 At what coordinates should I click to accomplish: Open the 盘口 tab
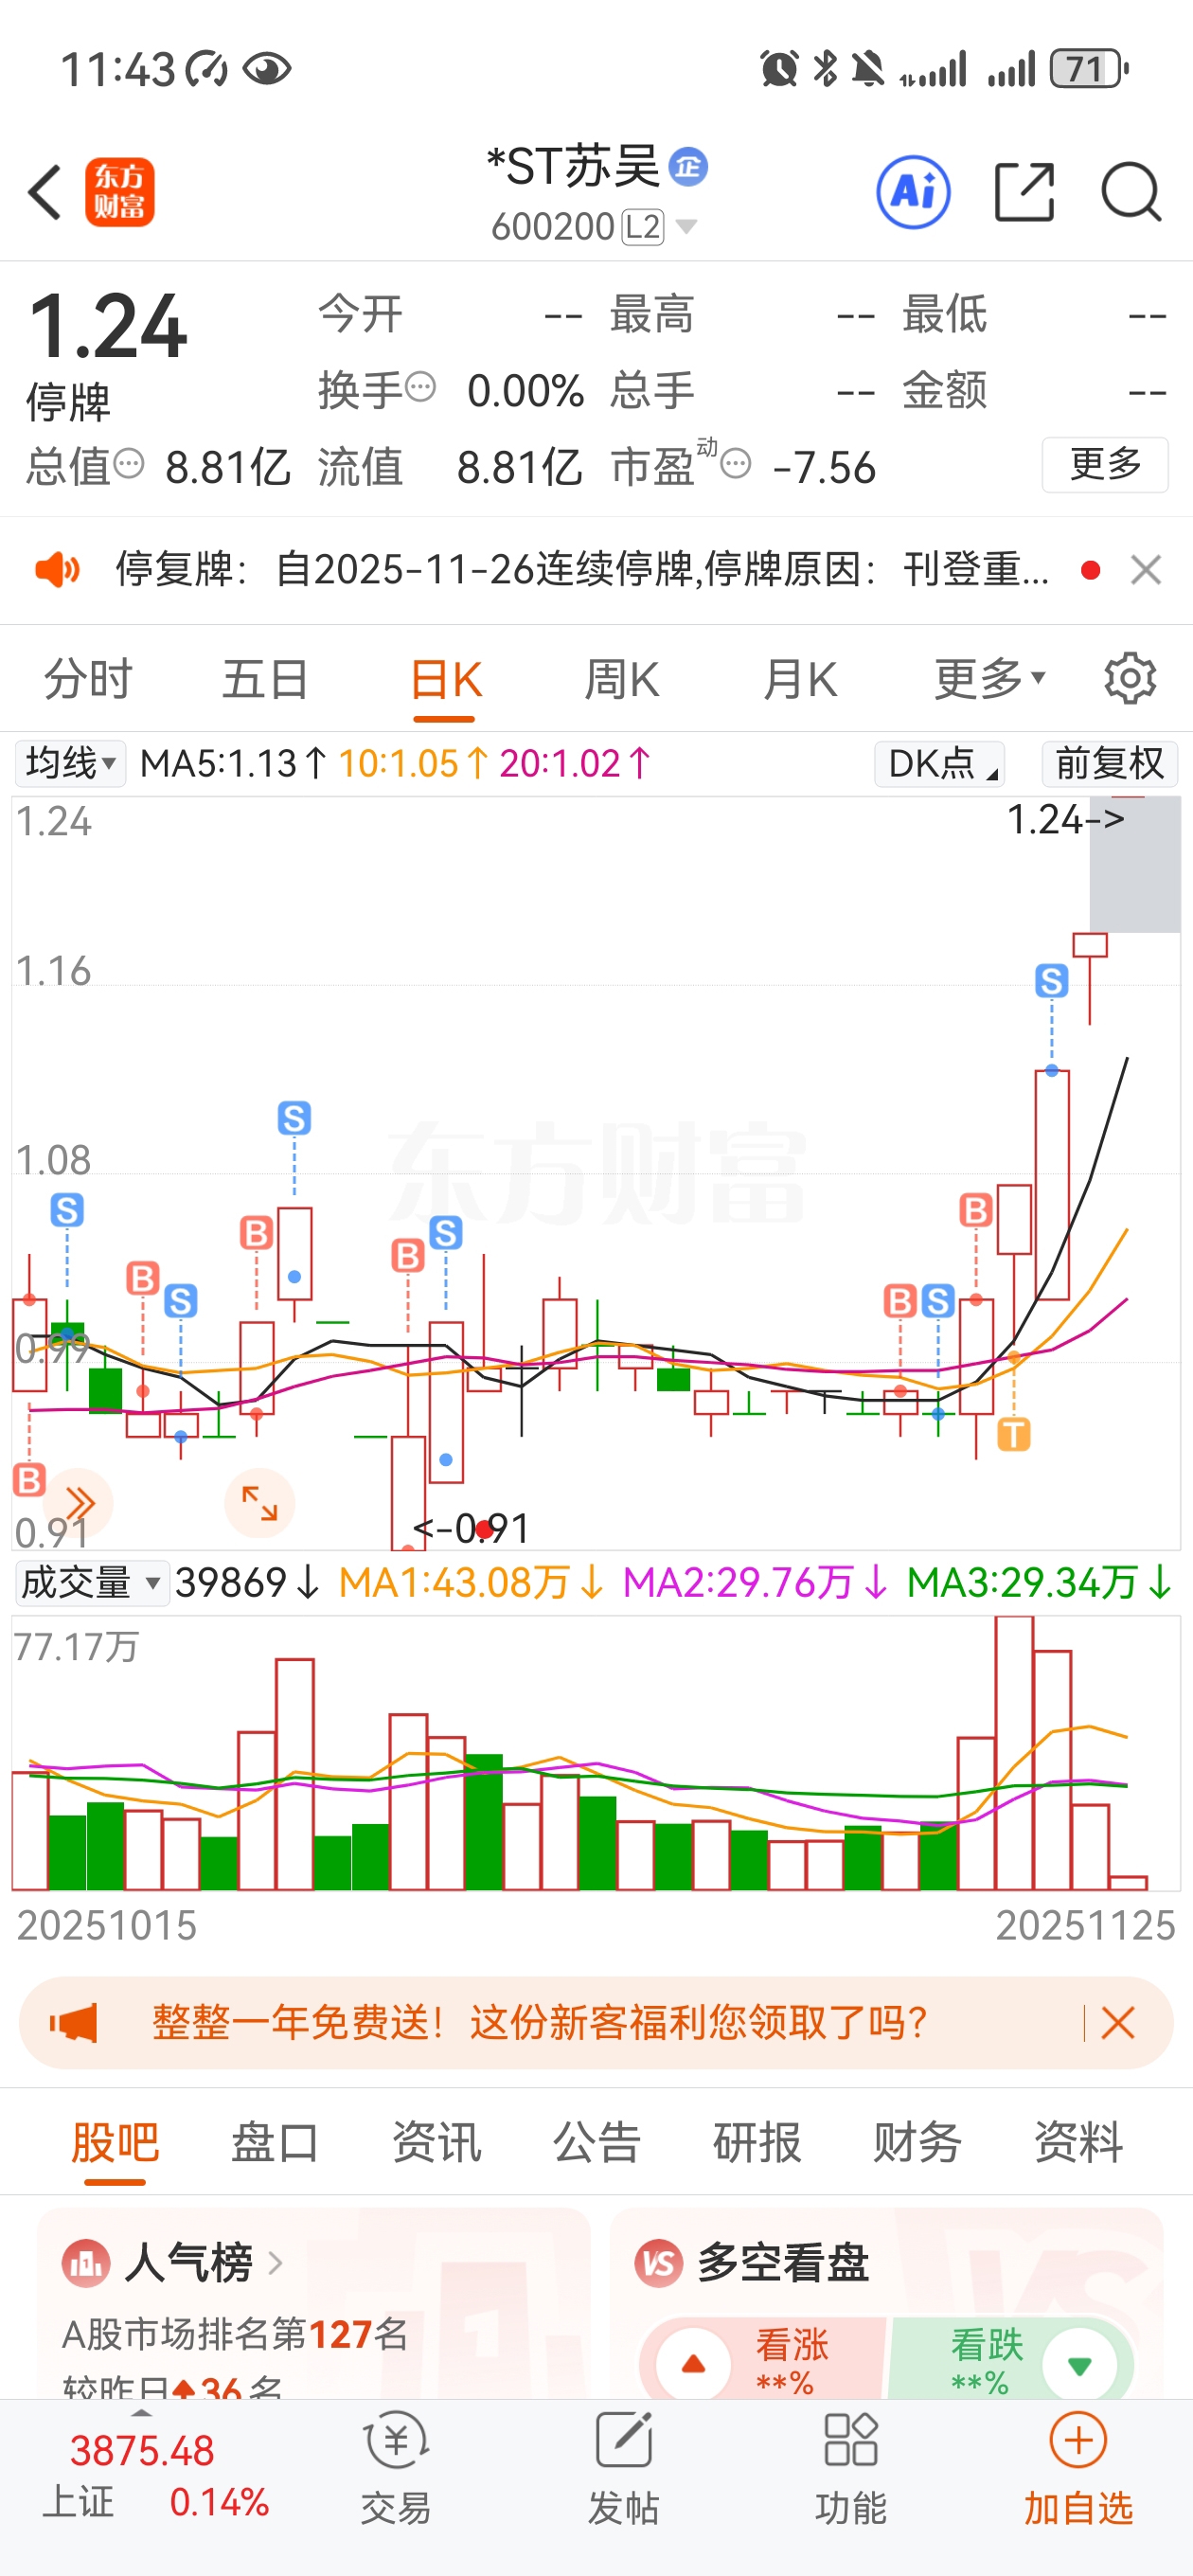275,2142
